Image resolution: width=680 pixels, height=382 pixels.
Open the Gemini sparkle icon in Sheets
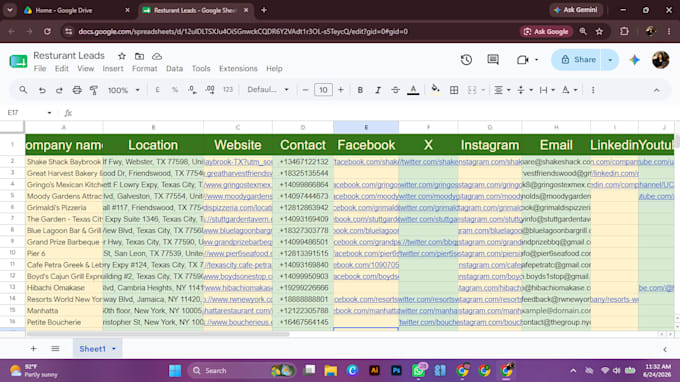coord(635,60)
